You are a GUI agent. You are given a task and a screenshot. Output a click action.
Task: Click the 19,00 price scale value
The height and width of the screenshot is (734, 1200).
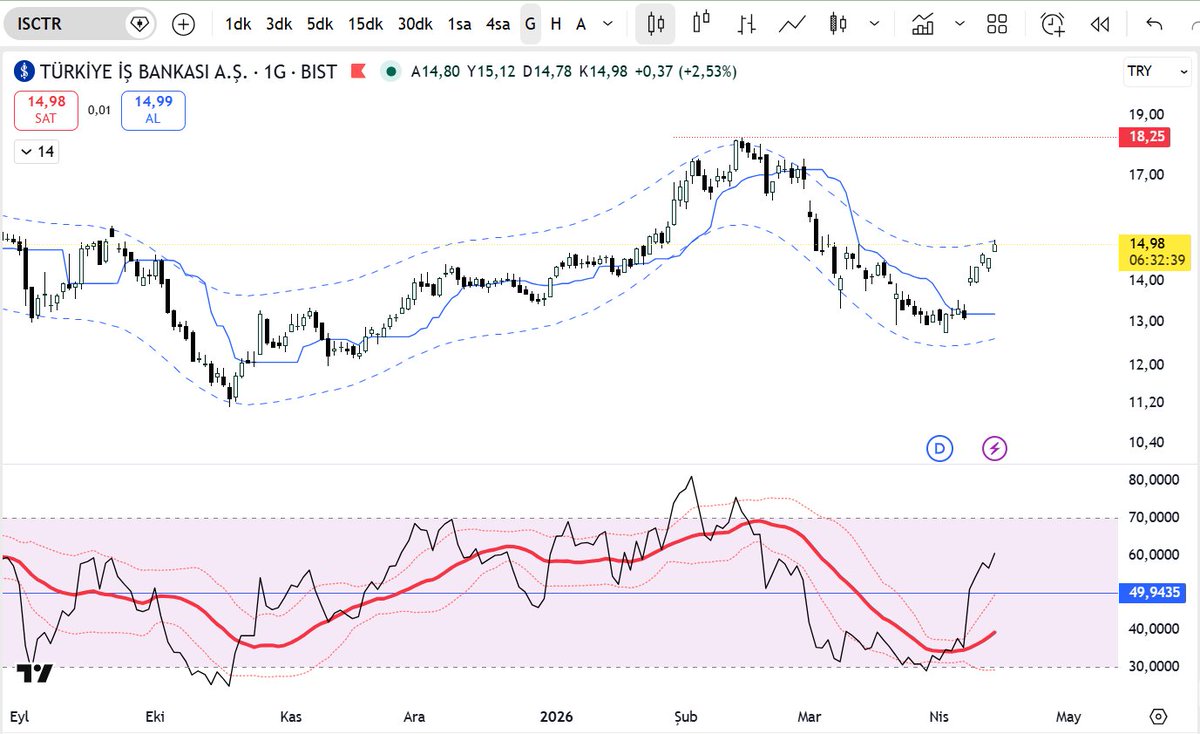click(1145, 114)
